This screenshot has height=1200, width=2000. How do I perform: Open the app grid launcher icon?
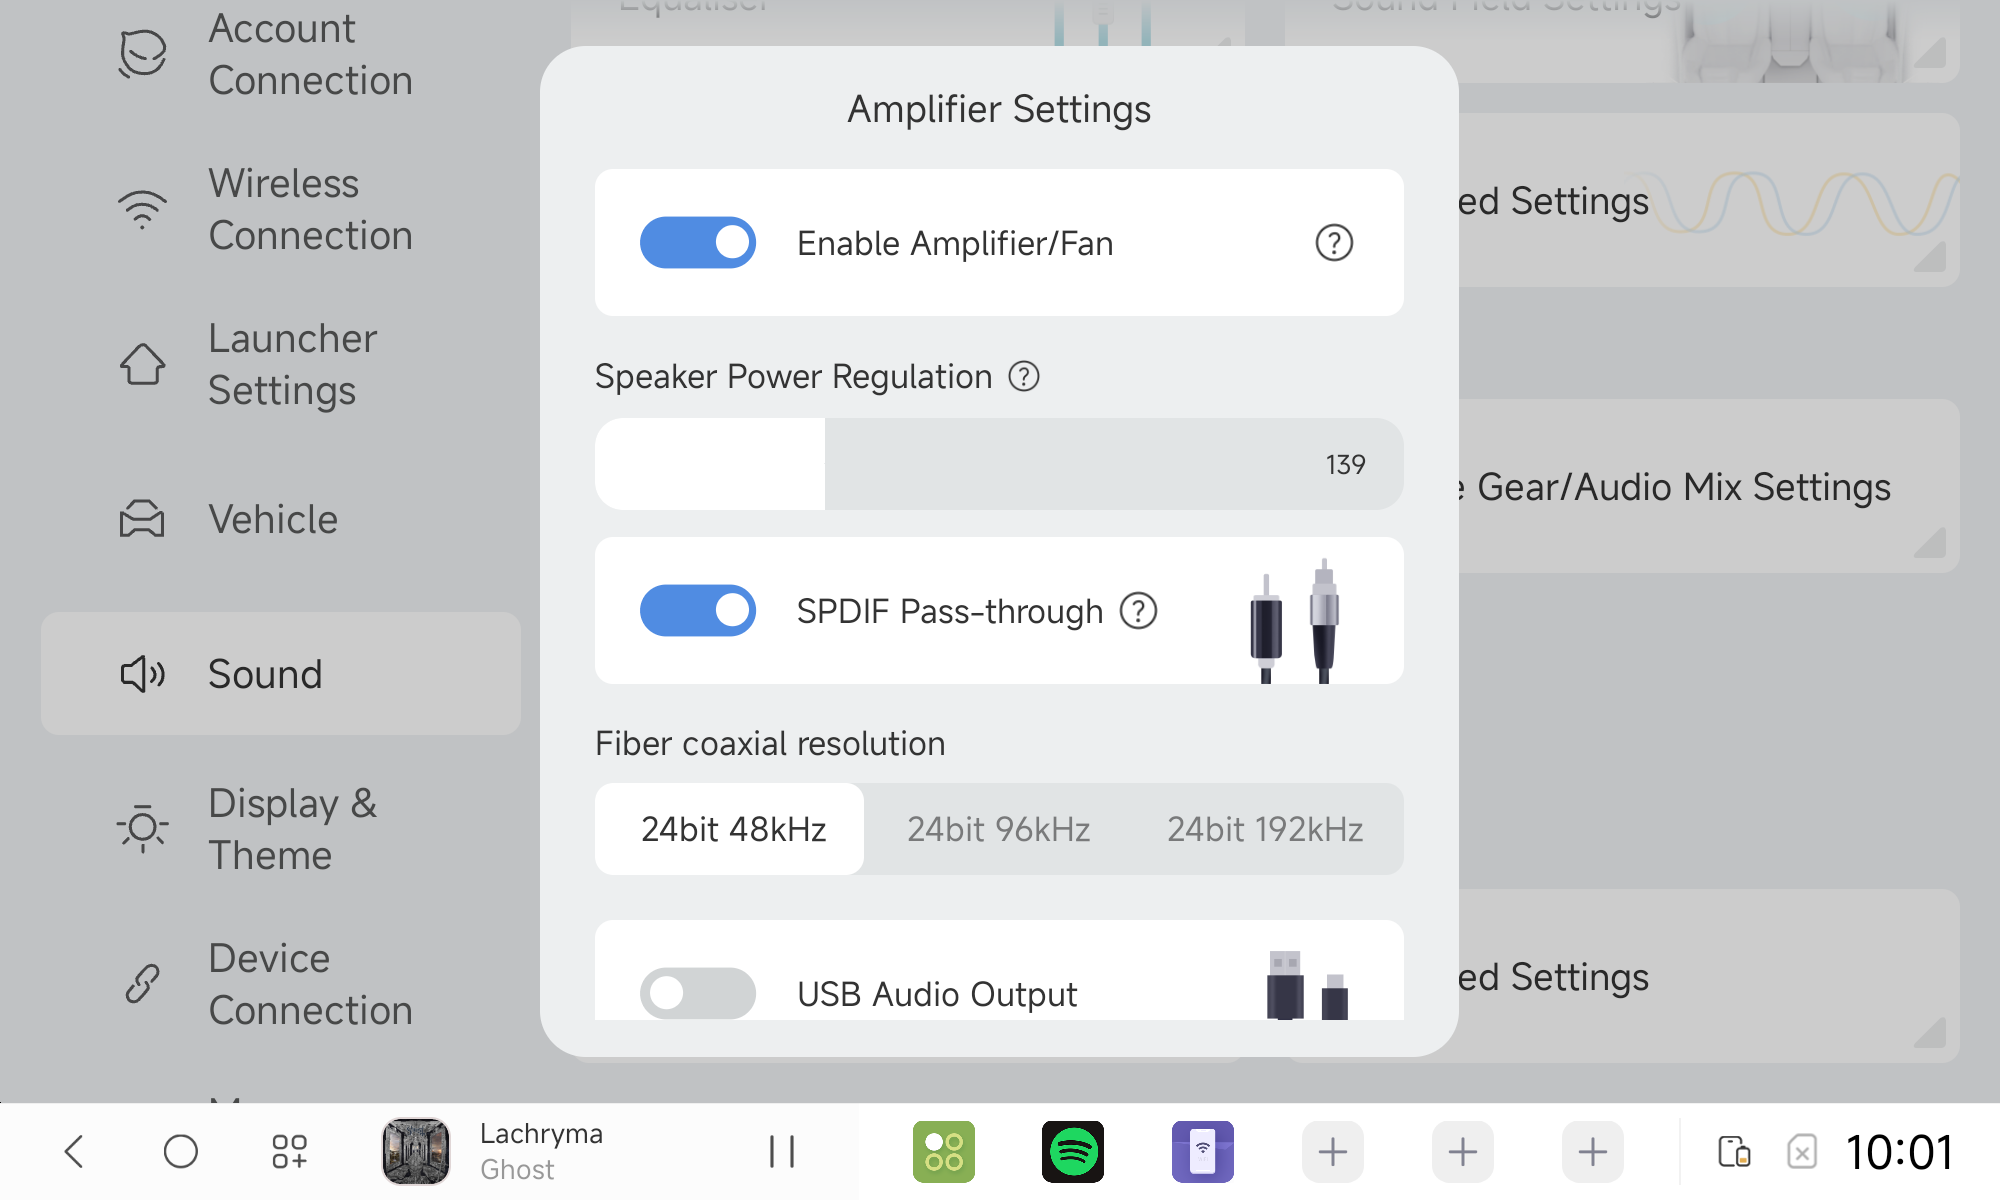click(x=290, y=1152)
